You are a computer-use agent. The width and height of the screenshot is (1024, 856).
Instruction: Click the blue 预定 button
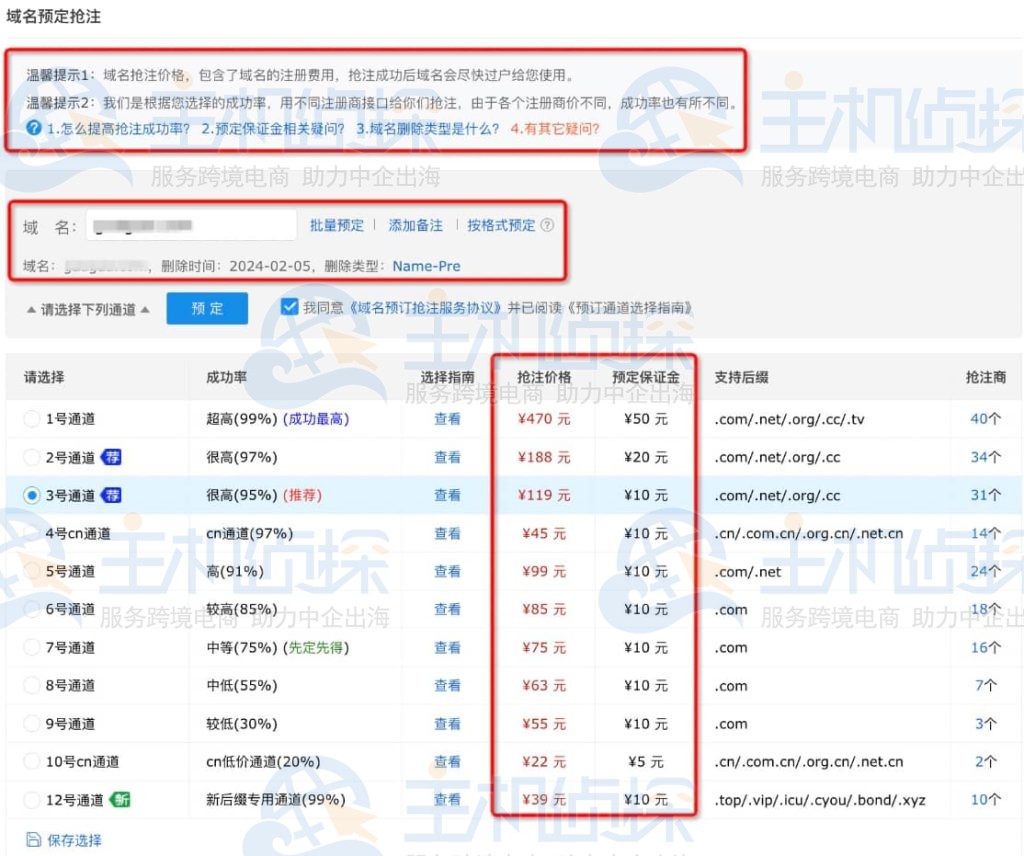[207, 308]
